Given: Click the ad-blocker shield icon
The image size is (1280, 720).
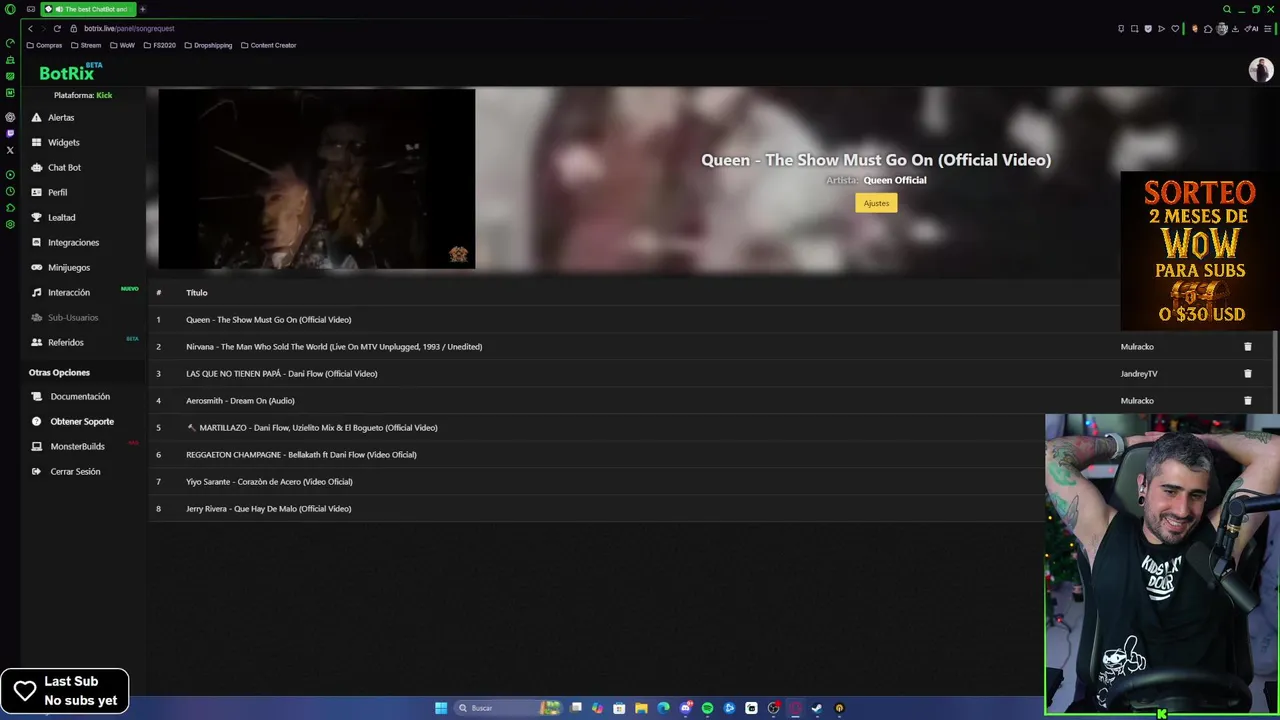Looking at the screenshot, I should coord(1148,29).
